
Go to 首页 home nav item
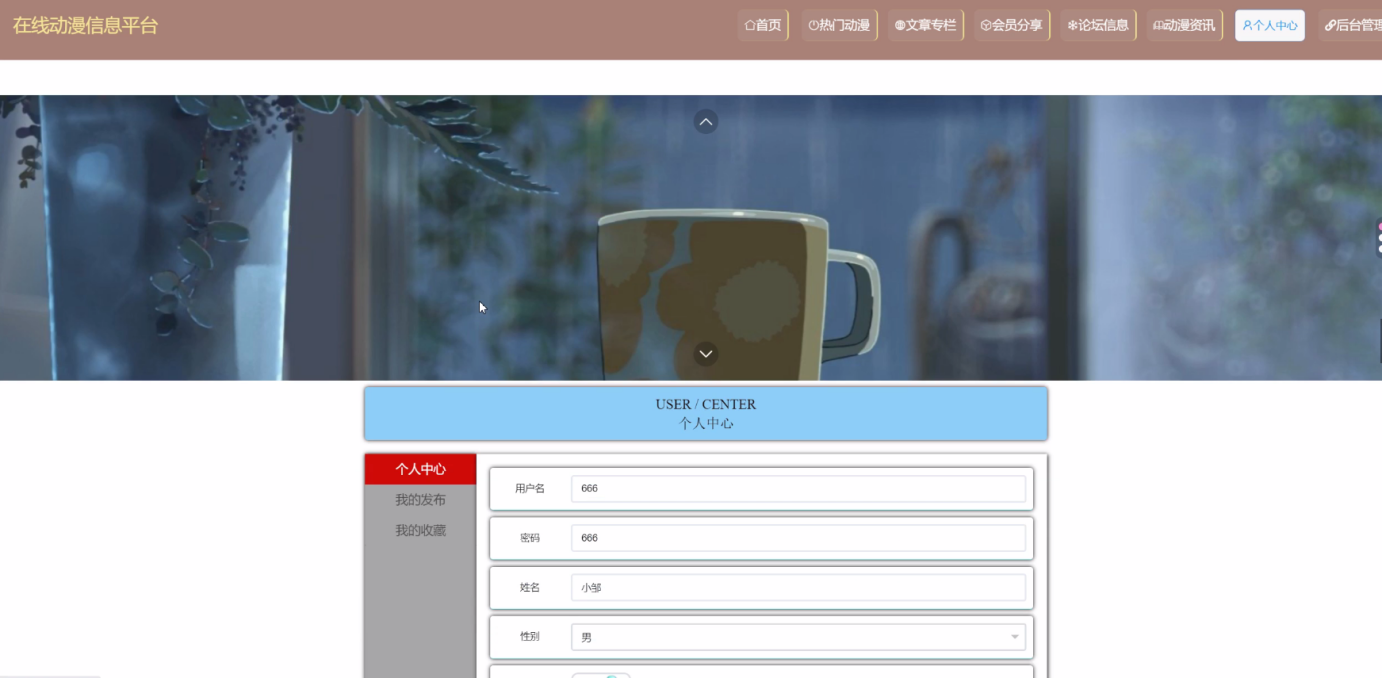(x=763, y=25)
